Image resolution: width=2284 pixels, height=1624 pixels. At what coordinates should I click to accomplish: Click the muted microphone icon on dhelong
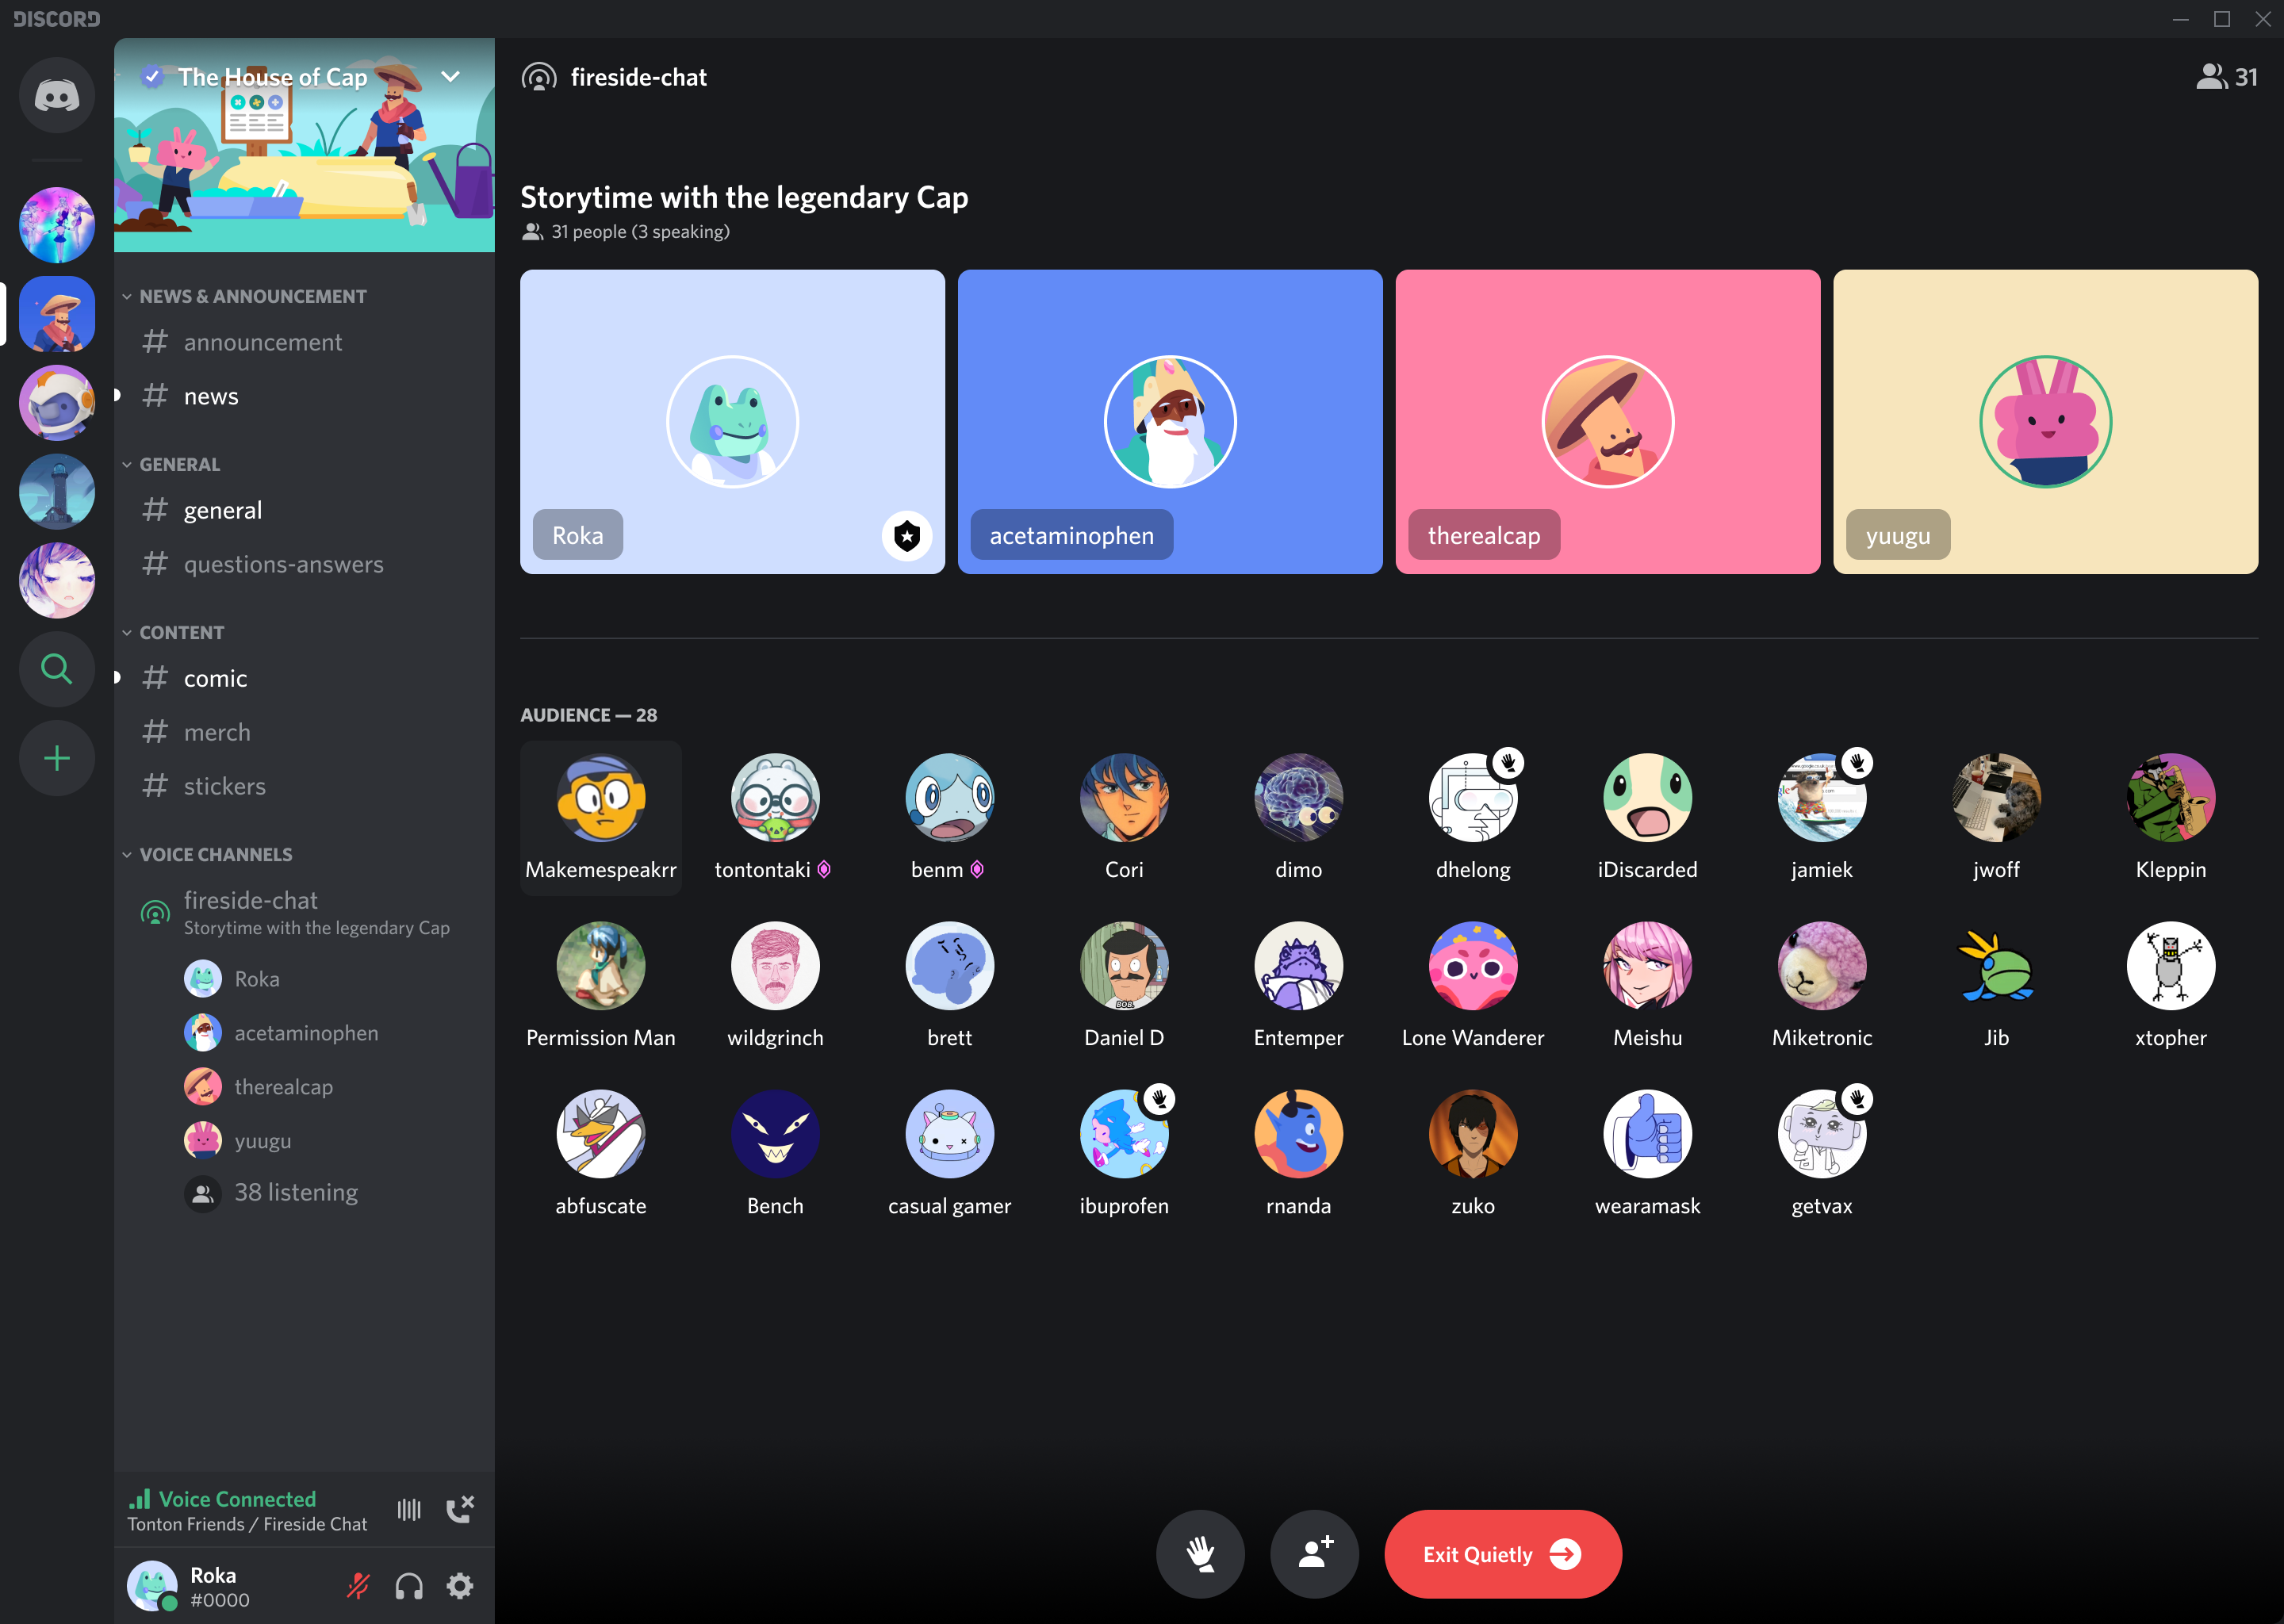(x=1509, y=761)
